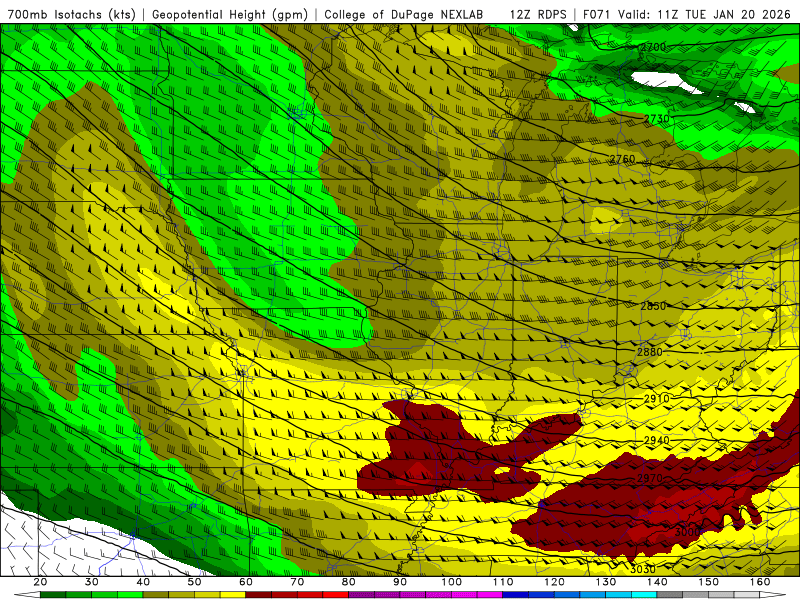
Task: Click the 'College of DuPage NEXLAB' label
Action: pyautogui.click(x=403, y=14)
